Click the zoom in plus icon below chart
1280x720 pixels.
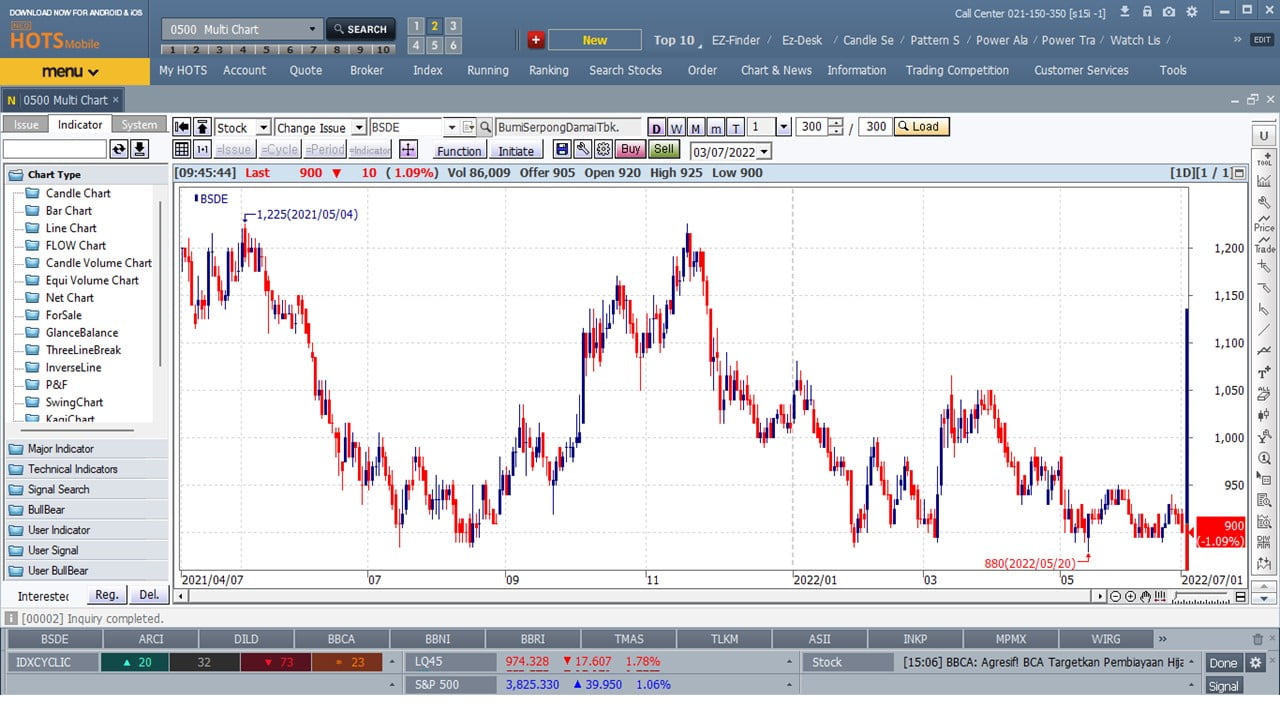[1130, 597]
